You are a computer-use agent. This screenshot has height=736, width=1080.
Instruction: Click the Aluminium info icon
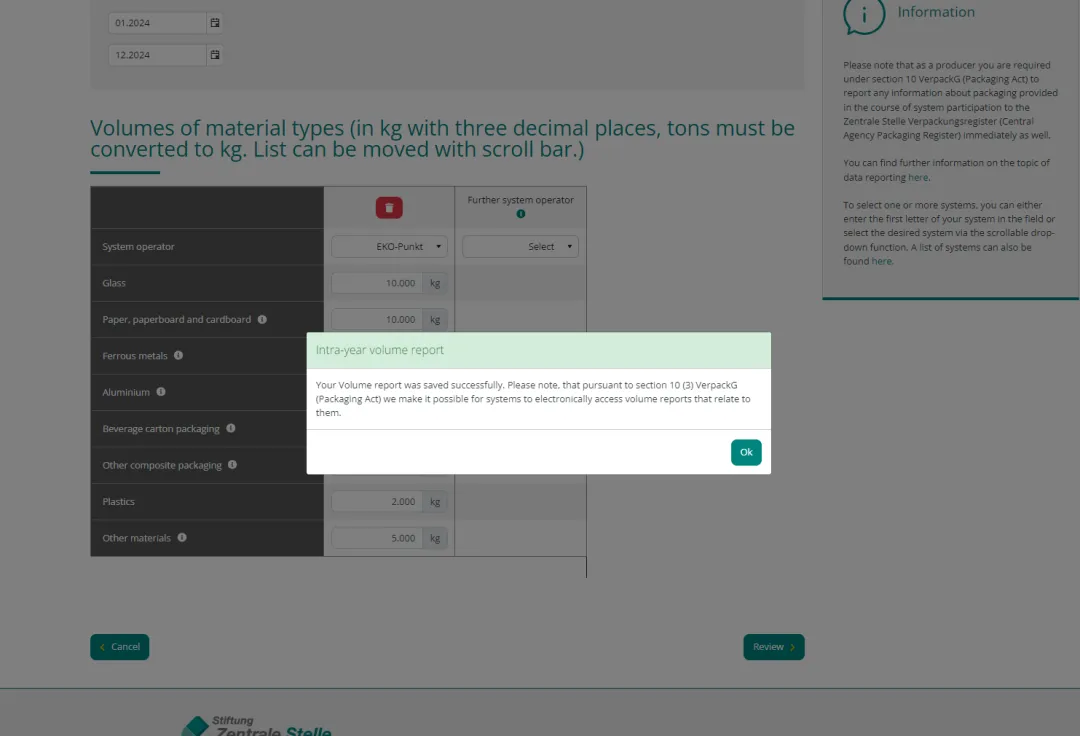coord(161,392)
